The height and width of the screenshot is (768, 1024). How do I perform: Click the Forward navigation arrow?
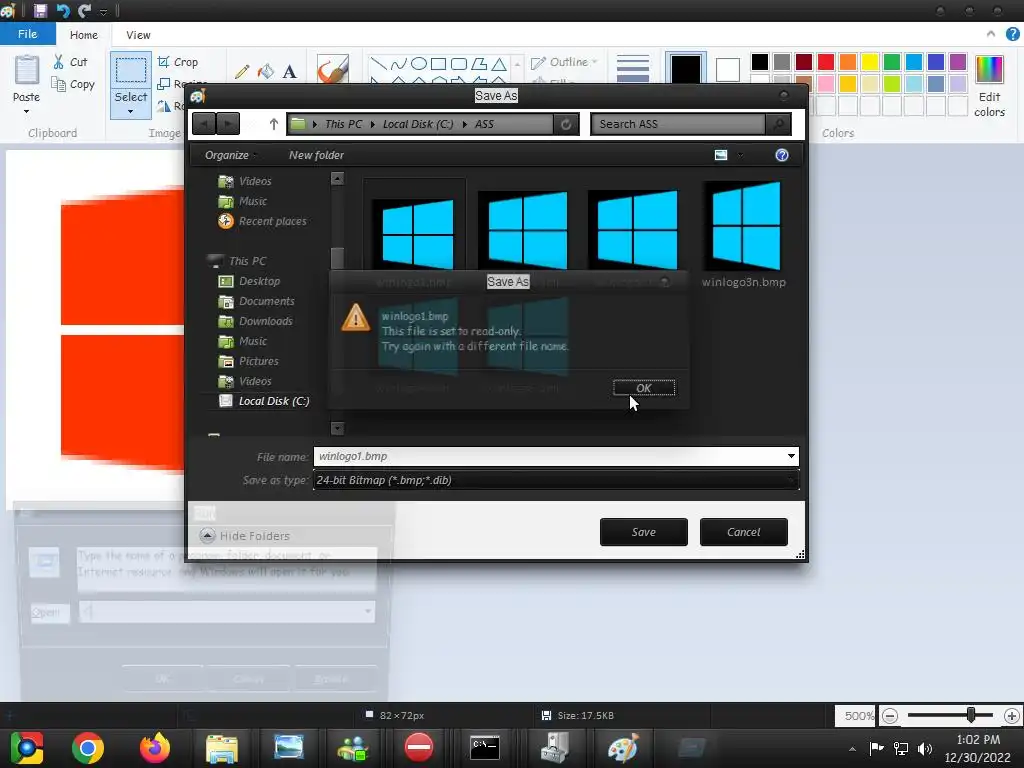tap(228, 123)
